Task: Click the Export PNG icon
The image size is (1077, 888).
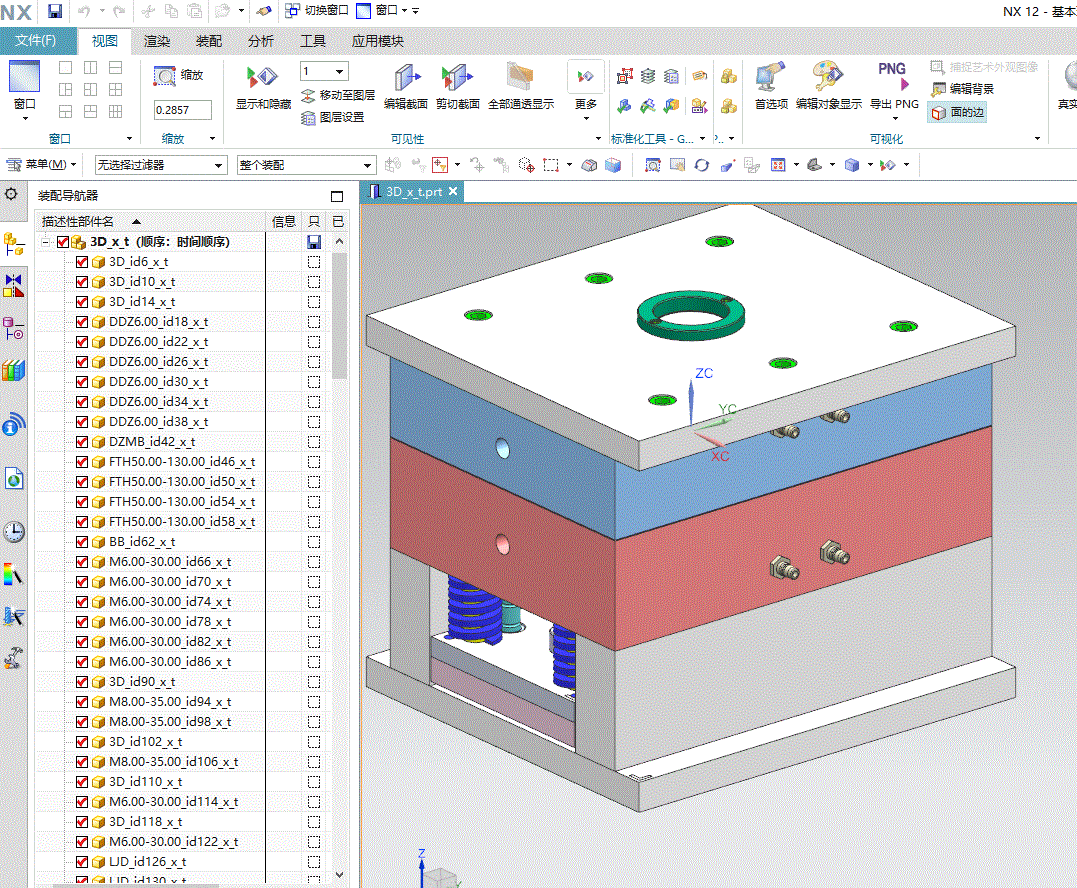Action: [894, 86]
